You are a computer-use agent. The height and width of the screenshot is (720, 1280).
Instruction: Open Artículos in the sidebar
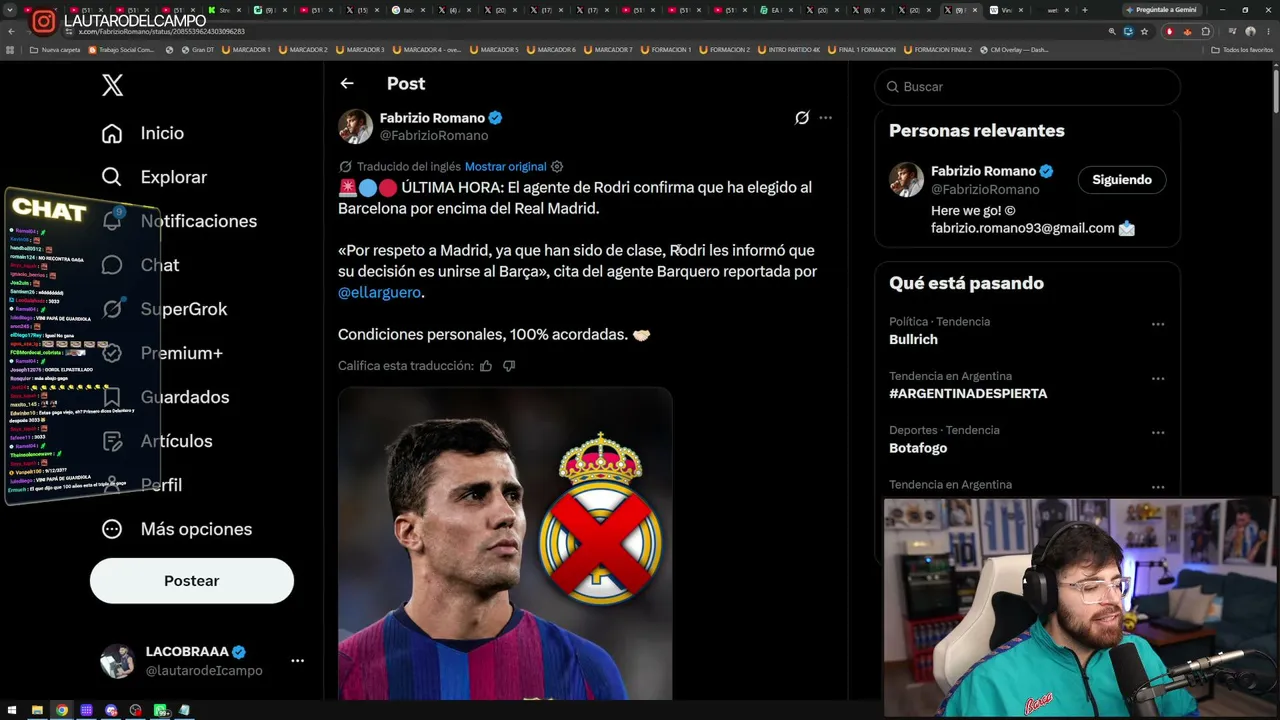pos(157,441)
